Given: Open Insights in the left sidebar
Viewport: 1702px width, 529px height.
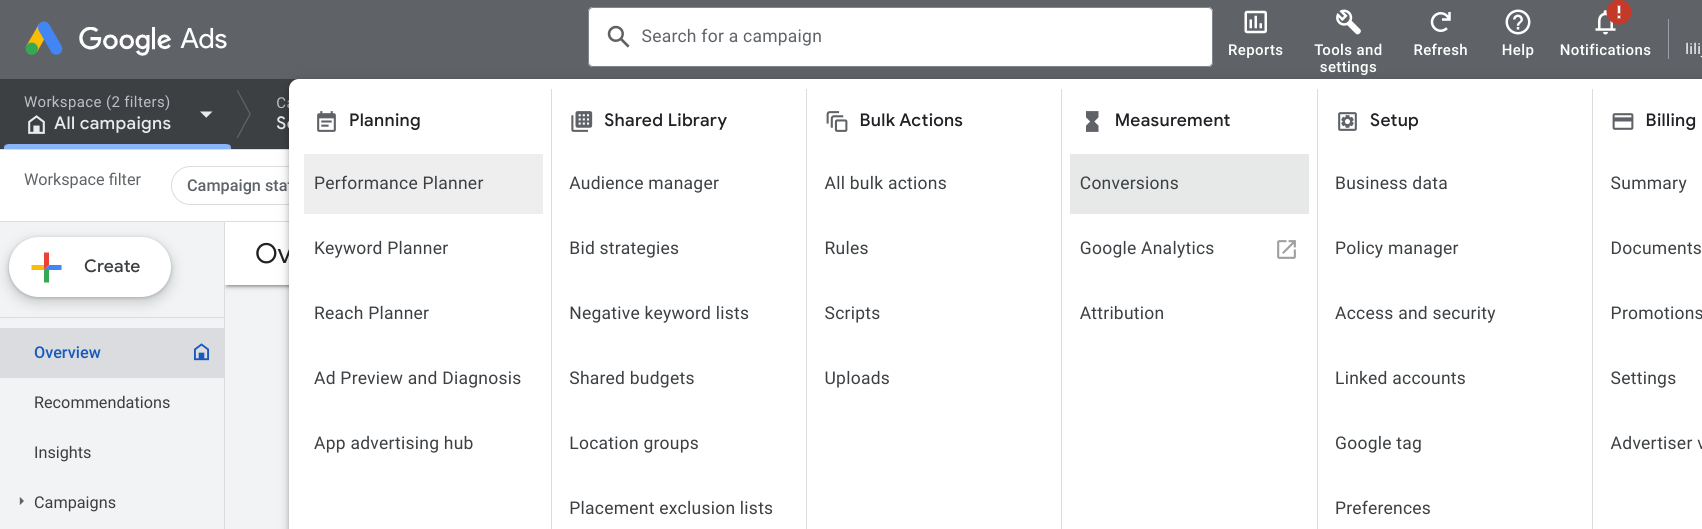Looking at the screenshot, I should [62, 452].
